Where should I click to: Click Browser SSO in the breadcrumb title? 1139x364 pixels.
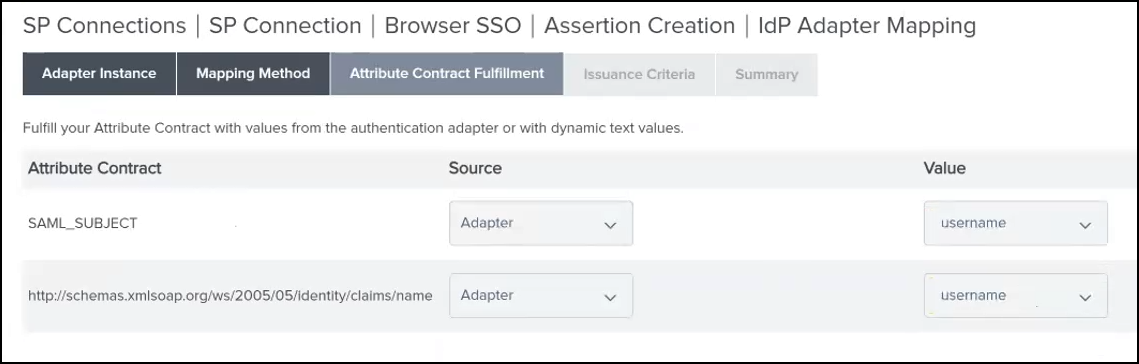pos(453,25)
